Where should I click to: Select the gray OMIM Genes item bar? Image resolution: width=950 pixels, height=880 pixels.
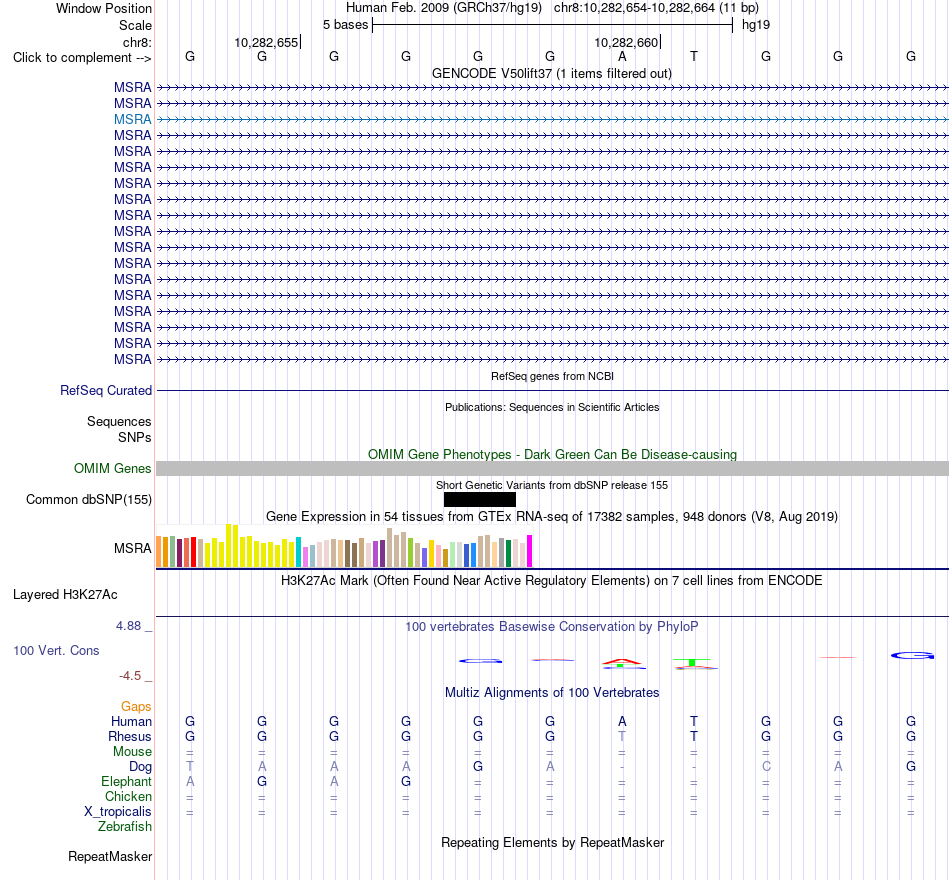tap(553, 468)
